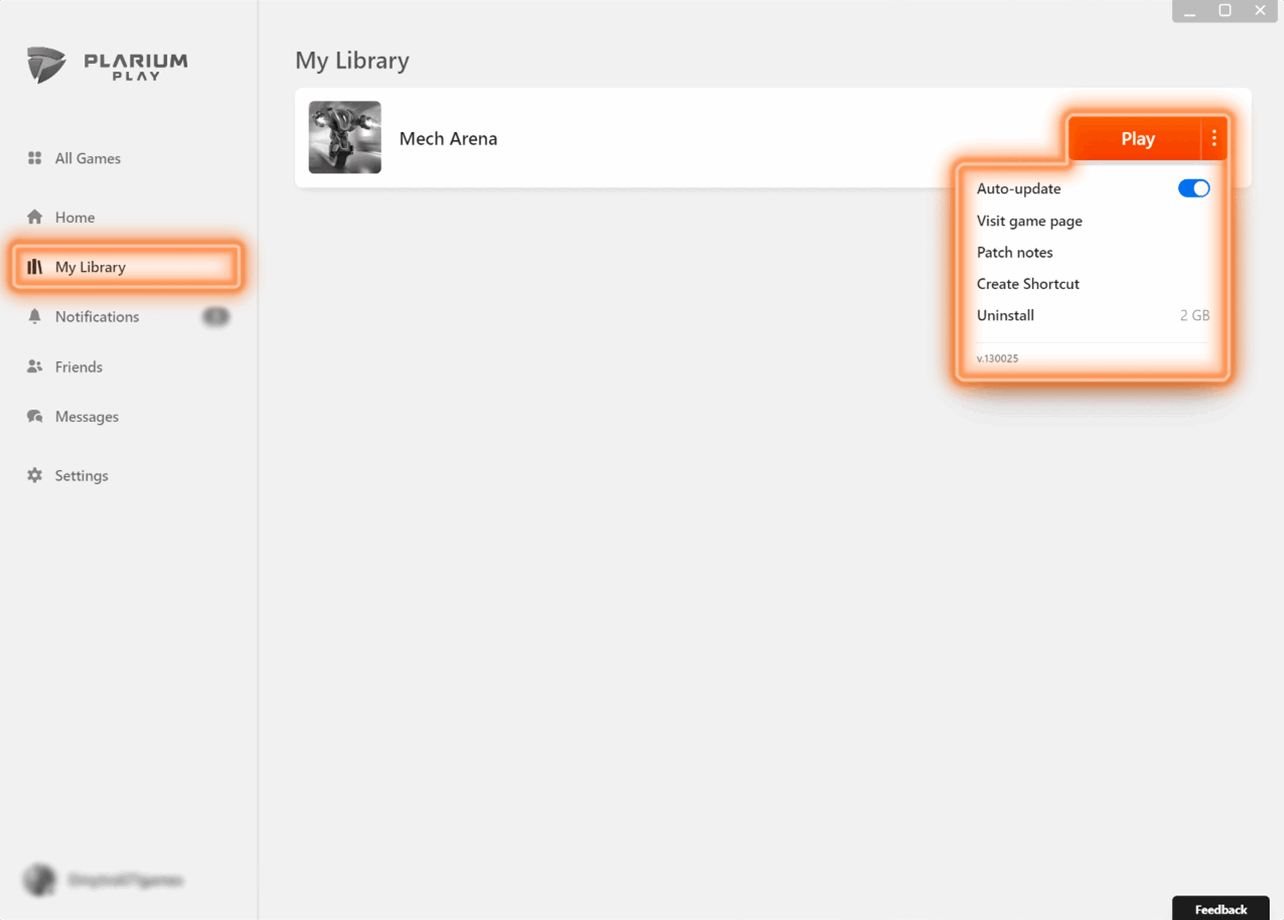Click the Home house icon
1284x920 pixels.
(35, 217)
